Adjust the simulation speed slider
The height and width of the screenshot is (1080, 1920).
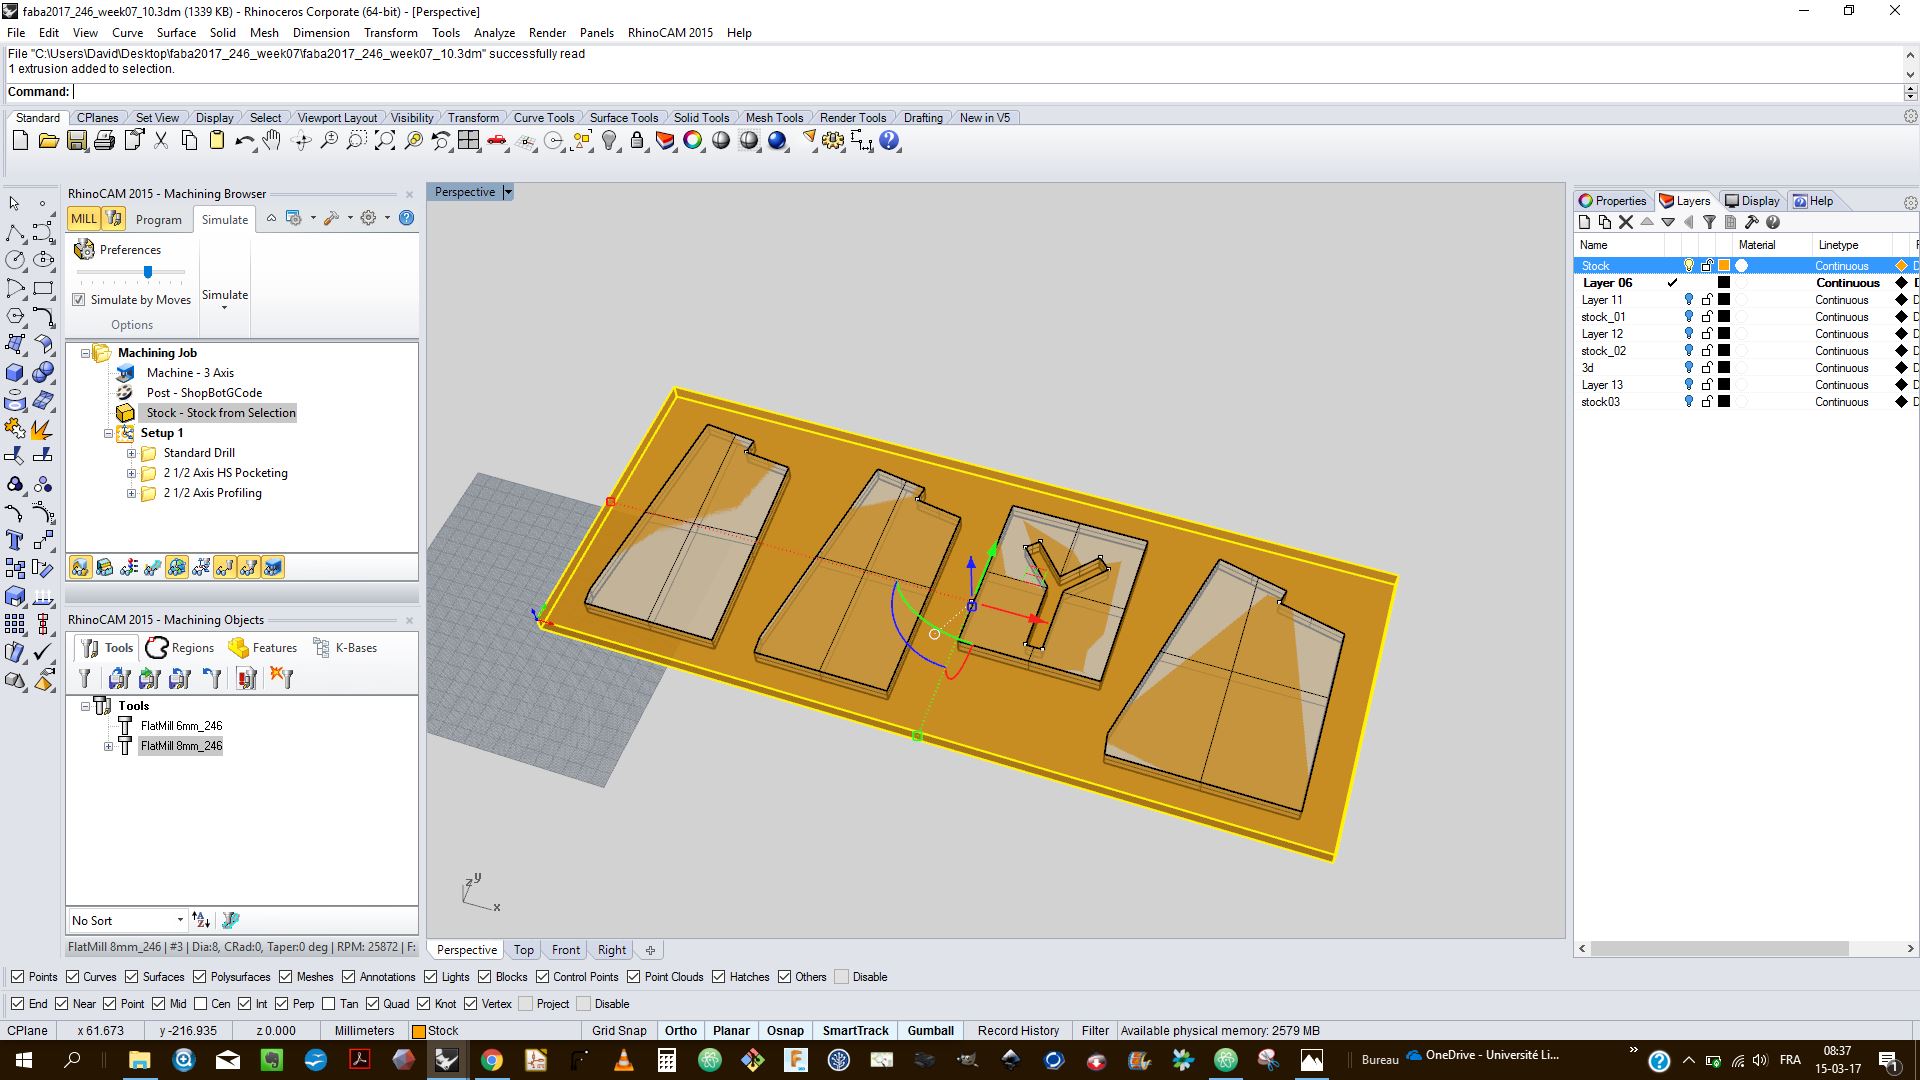click(148, 272)
